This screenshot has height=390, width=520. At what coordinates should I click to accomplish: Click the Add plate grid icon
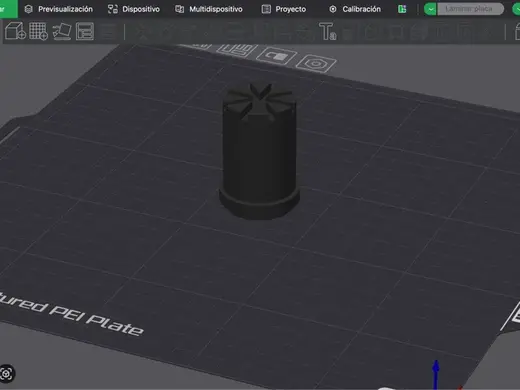point(38,31)
